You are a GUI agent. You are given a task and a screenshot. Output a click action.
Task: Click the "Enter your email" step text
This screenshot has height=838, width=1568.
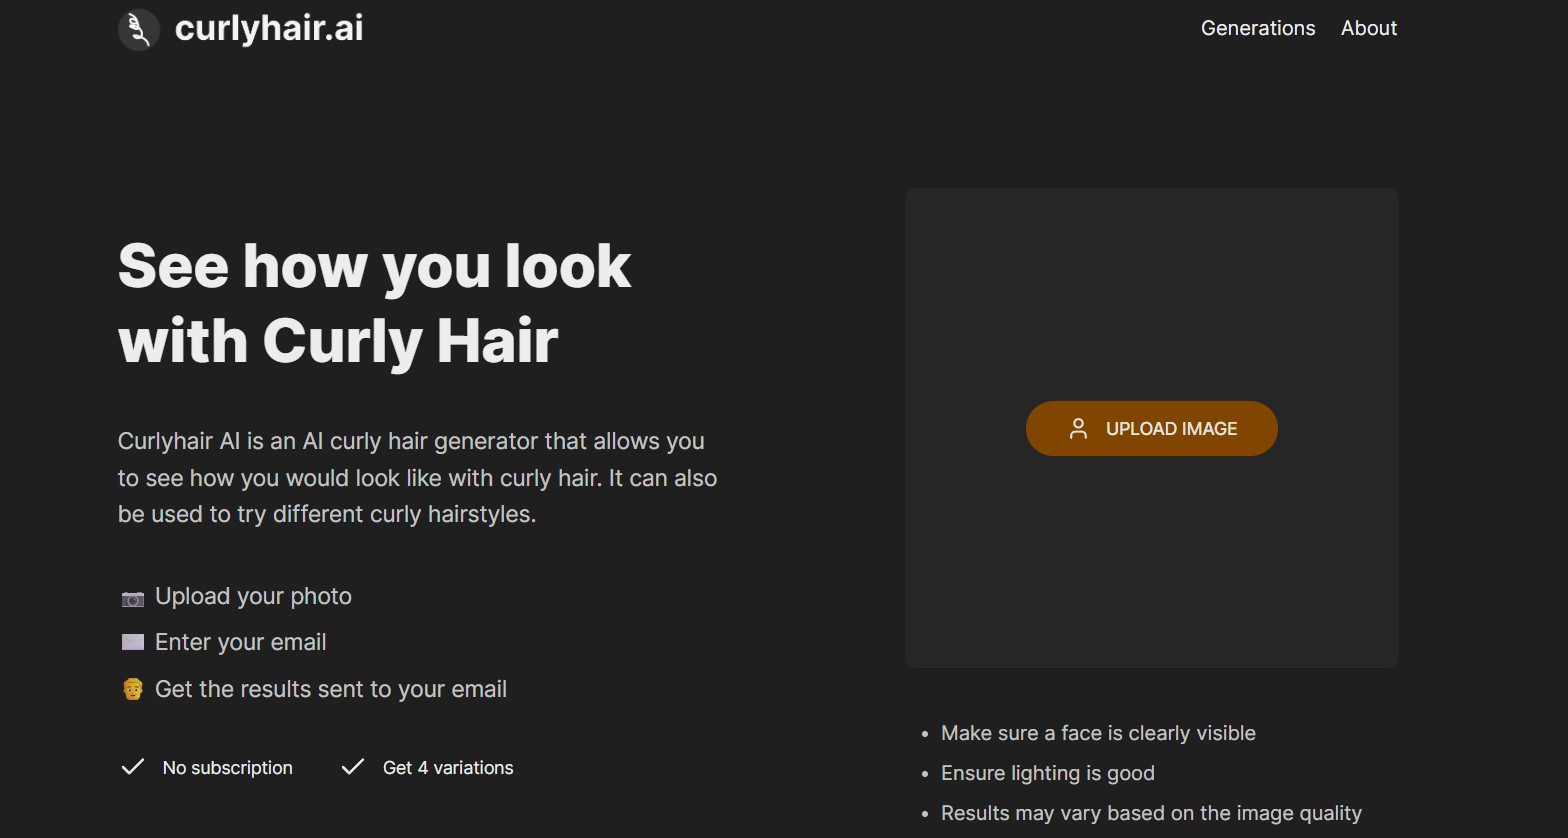pyautogui.click(x=240, y=642)
